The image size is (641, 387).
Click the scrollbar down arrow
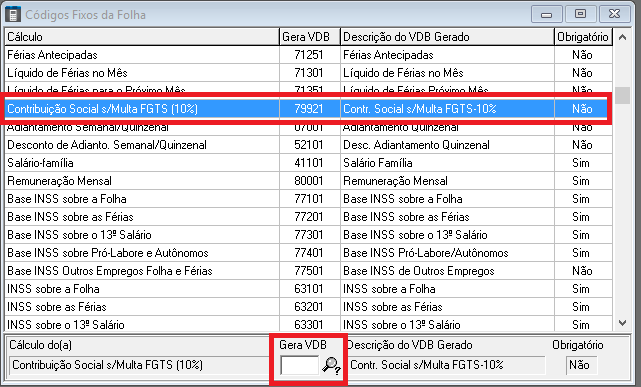(622, 323)
